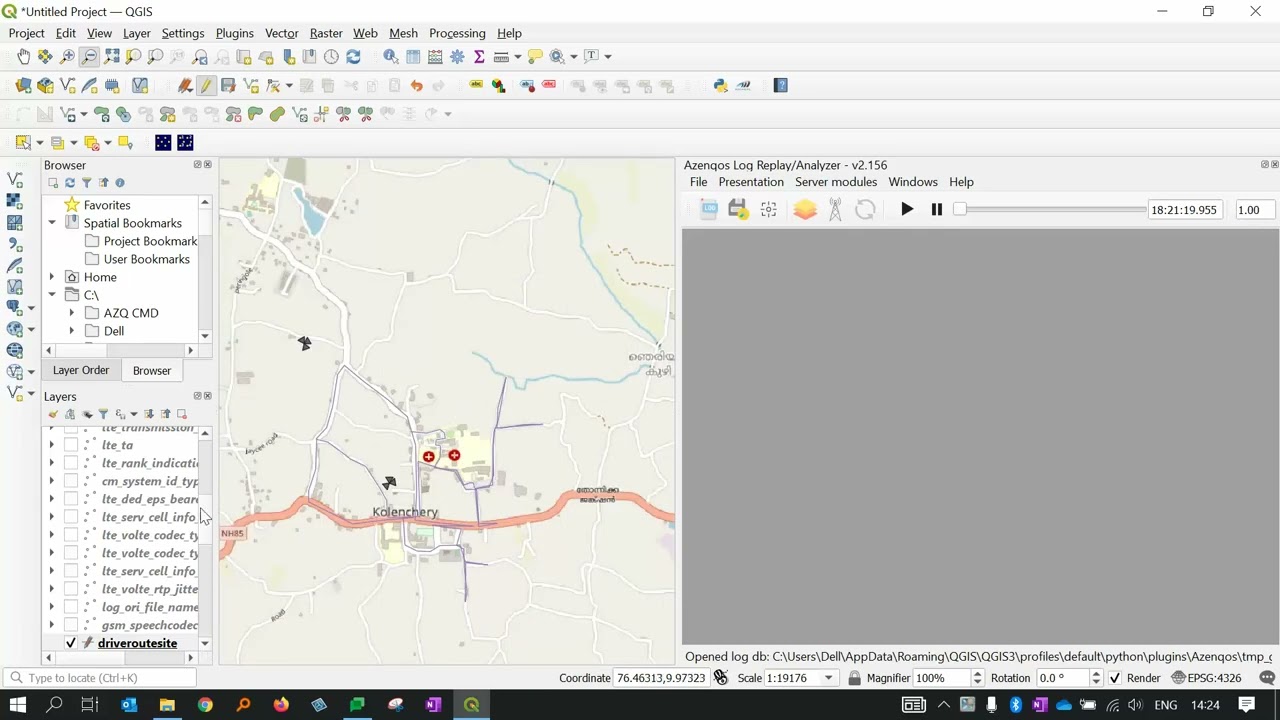Toggle visibility of lte_ta layer
This screenshot has height=720, width=1280.
pyautogui.click(x=71, y=445)
